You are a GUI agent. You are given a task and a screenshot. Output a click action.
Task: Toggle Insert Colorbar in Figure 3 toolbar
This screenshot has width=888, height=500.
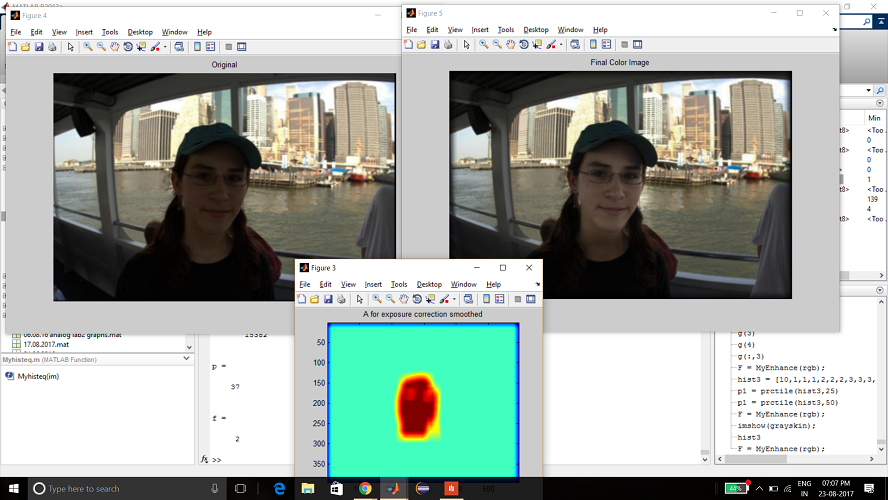(x=487, y=298)
